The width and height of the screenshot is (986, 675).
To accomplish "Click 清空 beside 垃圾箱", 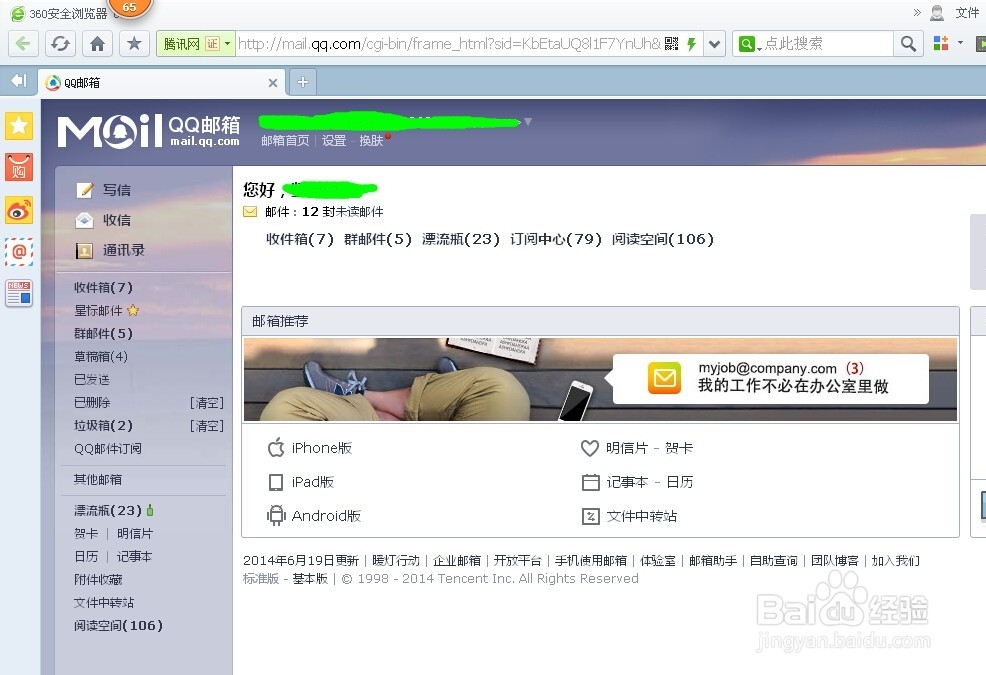I will [207, 426].
